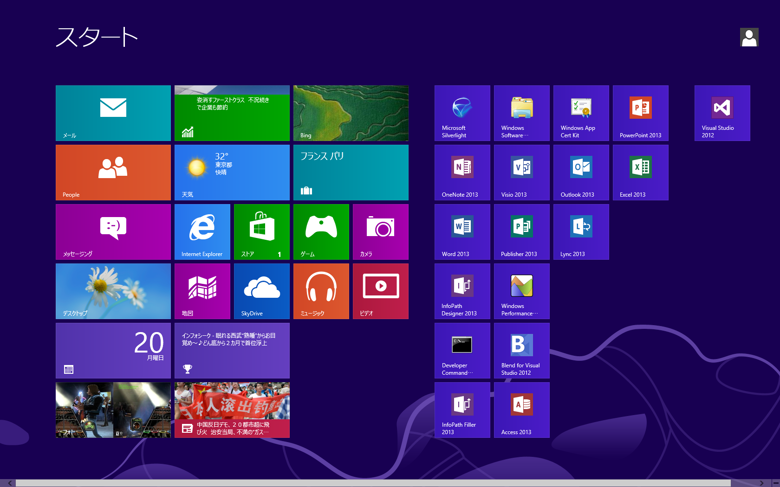Open the Finance tile with chart icon
The width and height of the screenshot is (780, 487).
coord(232,113)
